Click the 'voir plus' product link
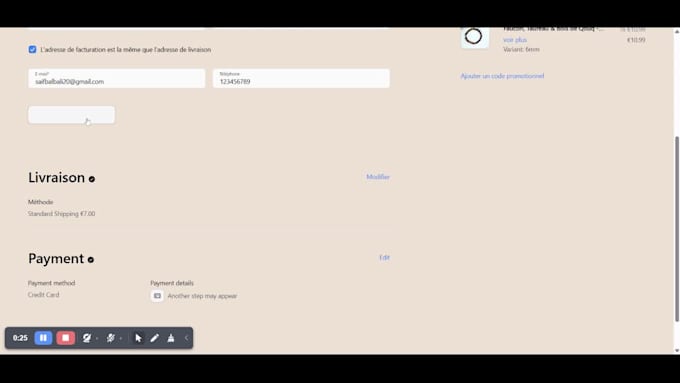 point(515,40)
